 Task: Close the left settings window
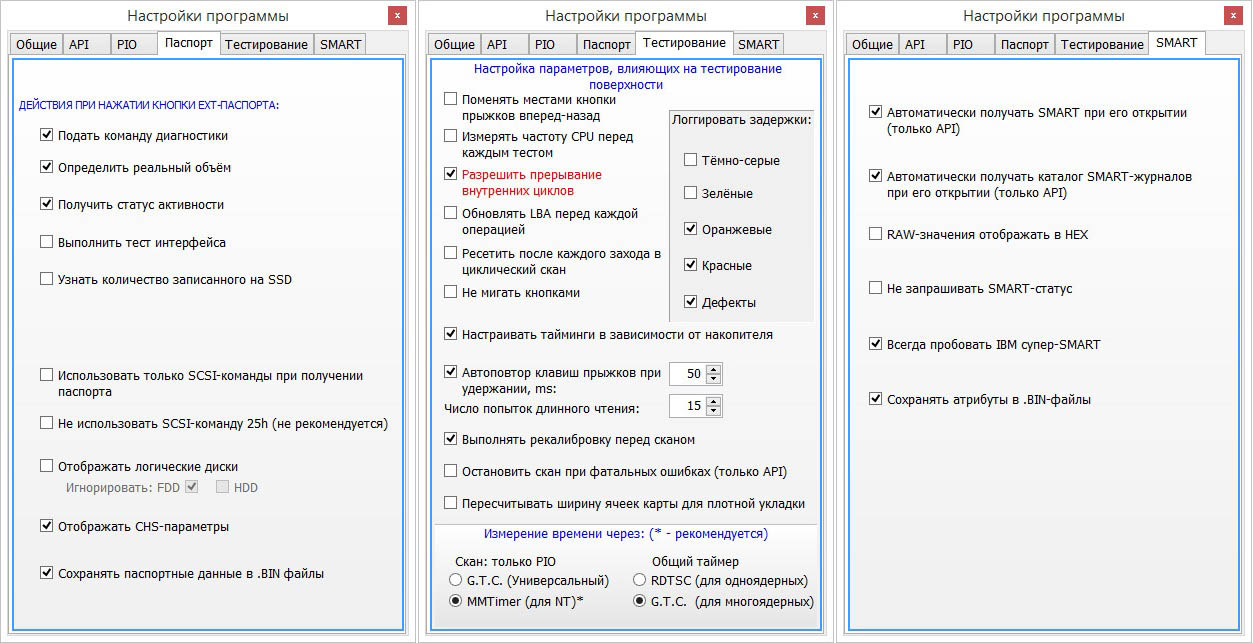pyautogui.click(x=397, y=15)
